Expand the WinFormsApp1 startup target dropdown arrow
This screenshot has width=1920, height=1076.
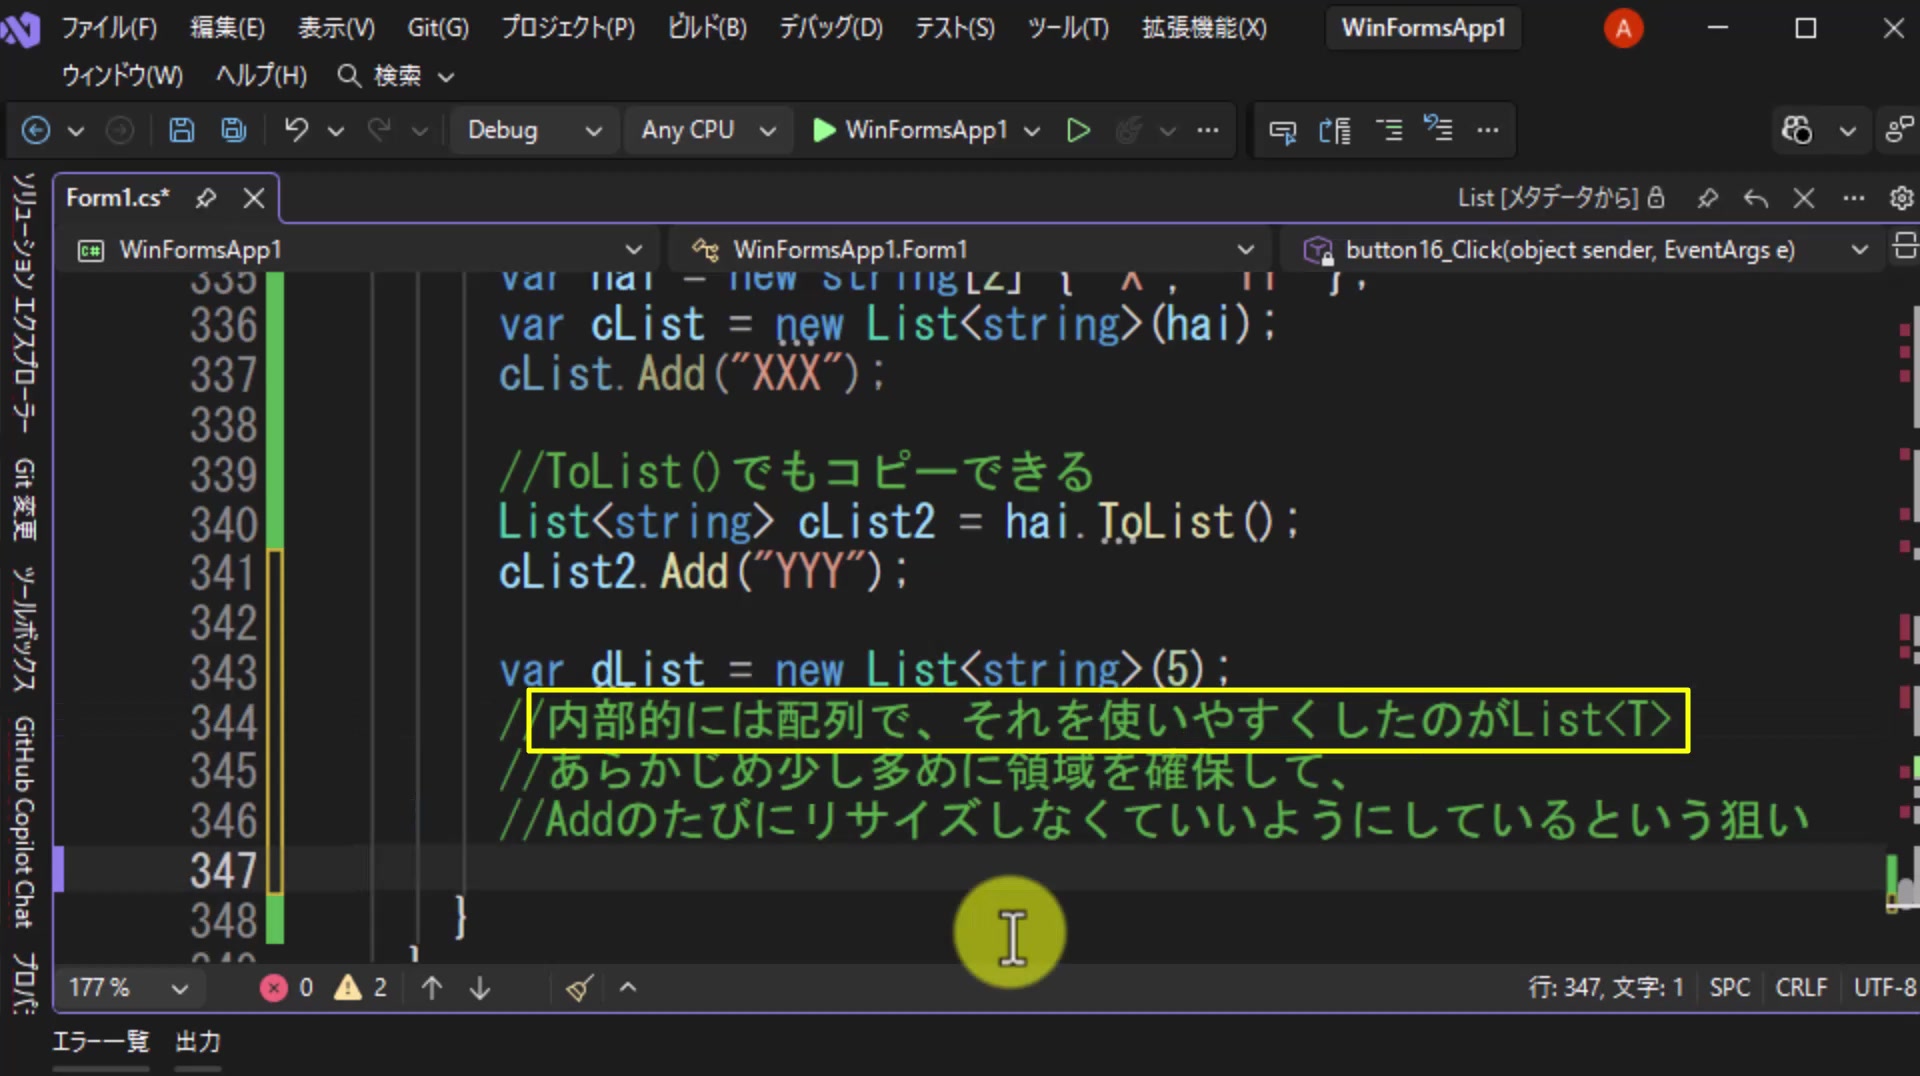coord(1033,131)
